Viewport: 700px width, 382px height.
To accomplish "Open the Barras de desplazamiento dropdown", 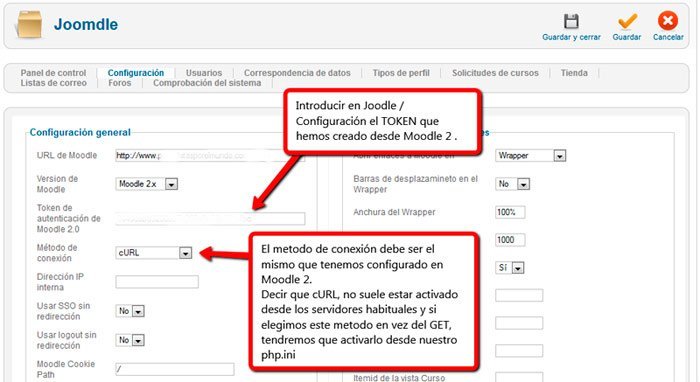I will 512,184.
